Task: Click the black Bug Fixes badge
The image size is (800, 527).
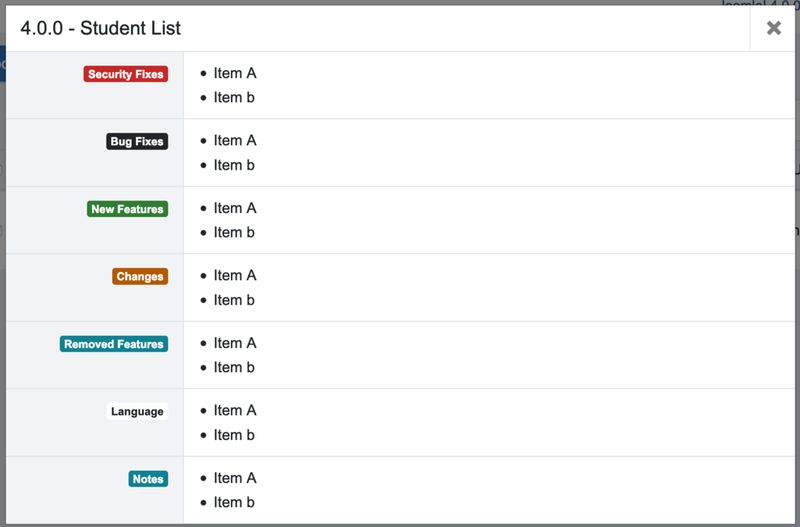Action: tap(137, 142)
